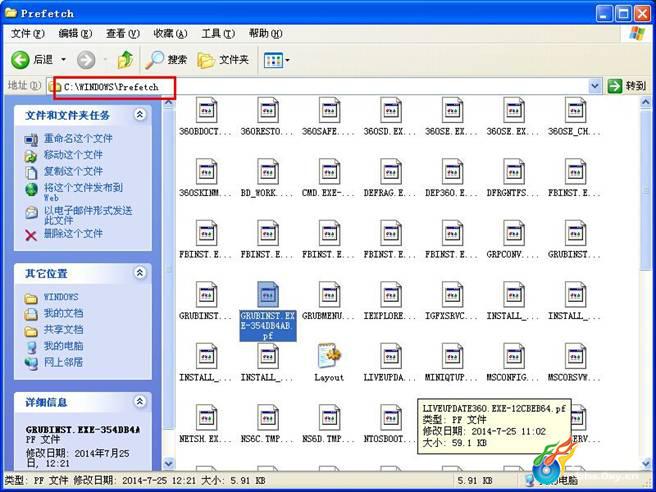
Task: Click the address bar path field
Action: [324, 87]
